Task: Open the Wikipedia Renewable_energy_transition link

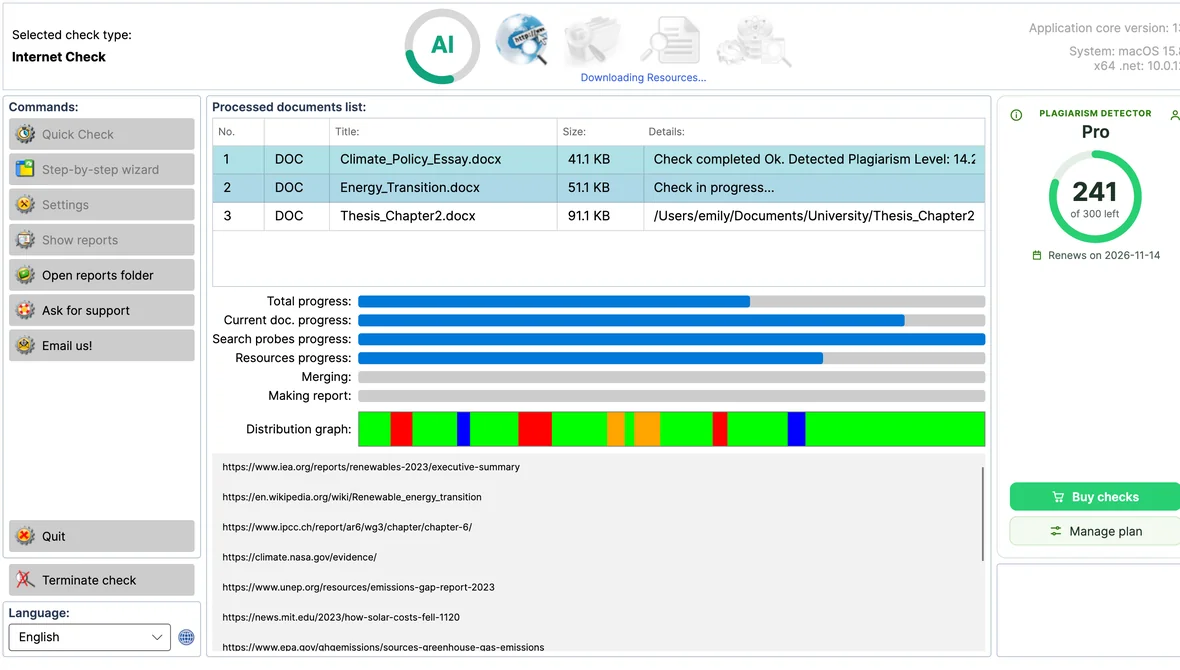Action: click(351, 498)
